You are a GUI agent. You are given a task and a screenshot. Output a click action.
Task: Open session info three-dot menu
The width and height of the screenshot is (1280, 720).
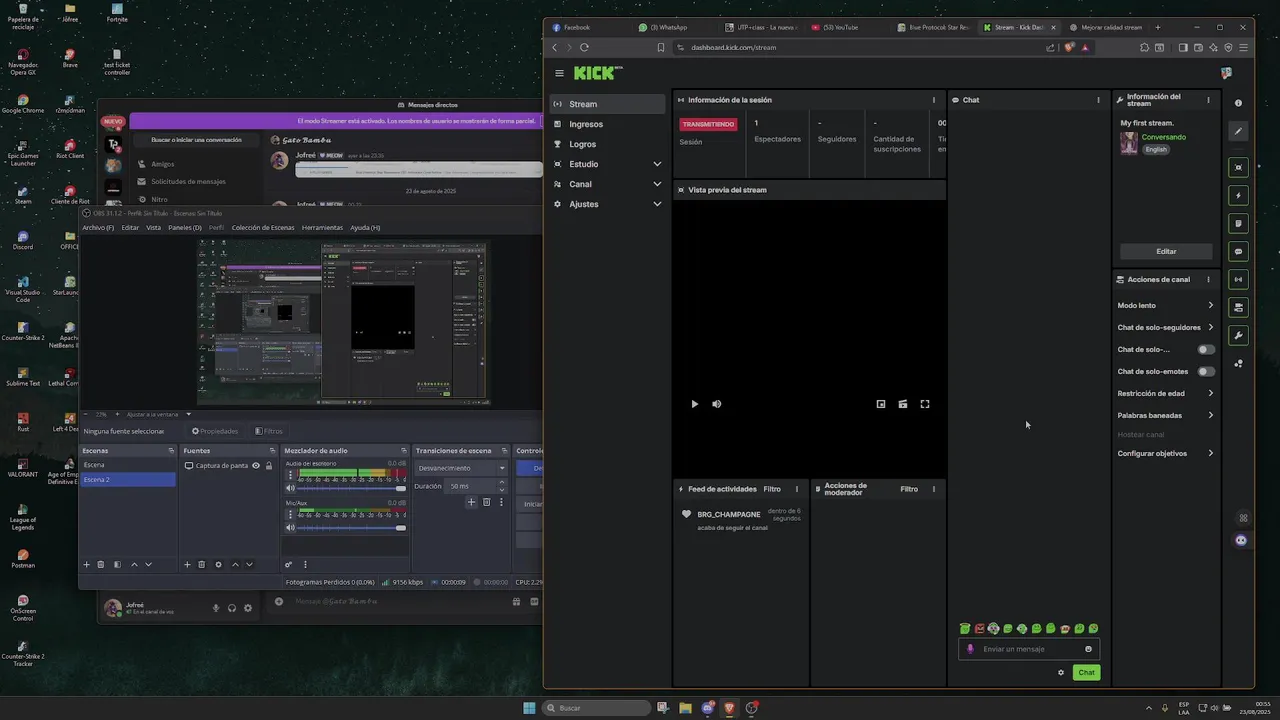(x=934, y=100)
